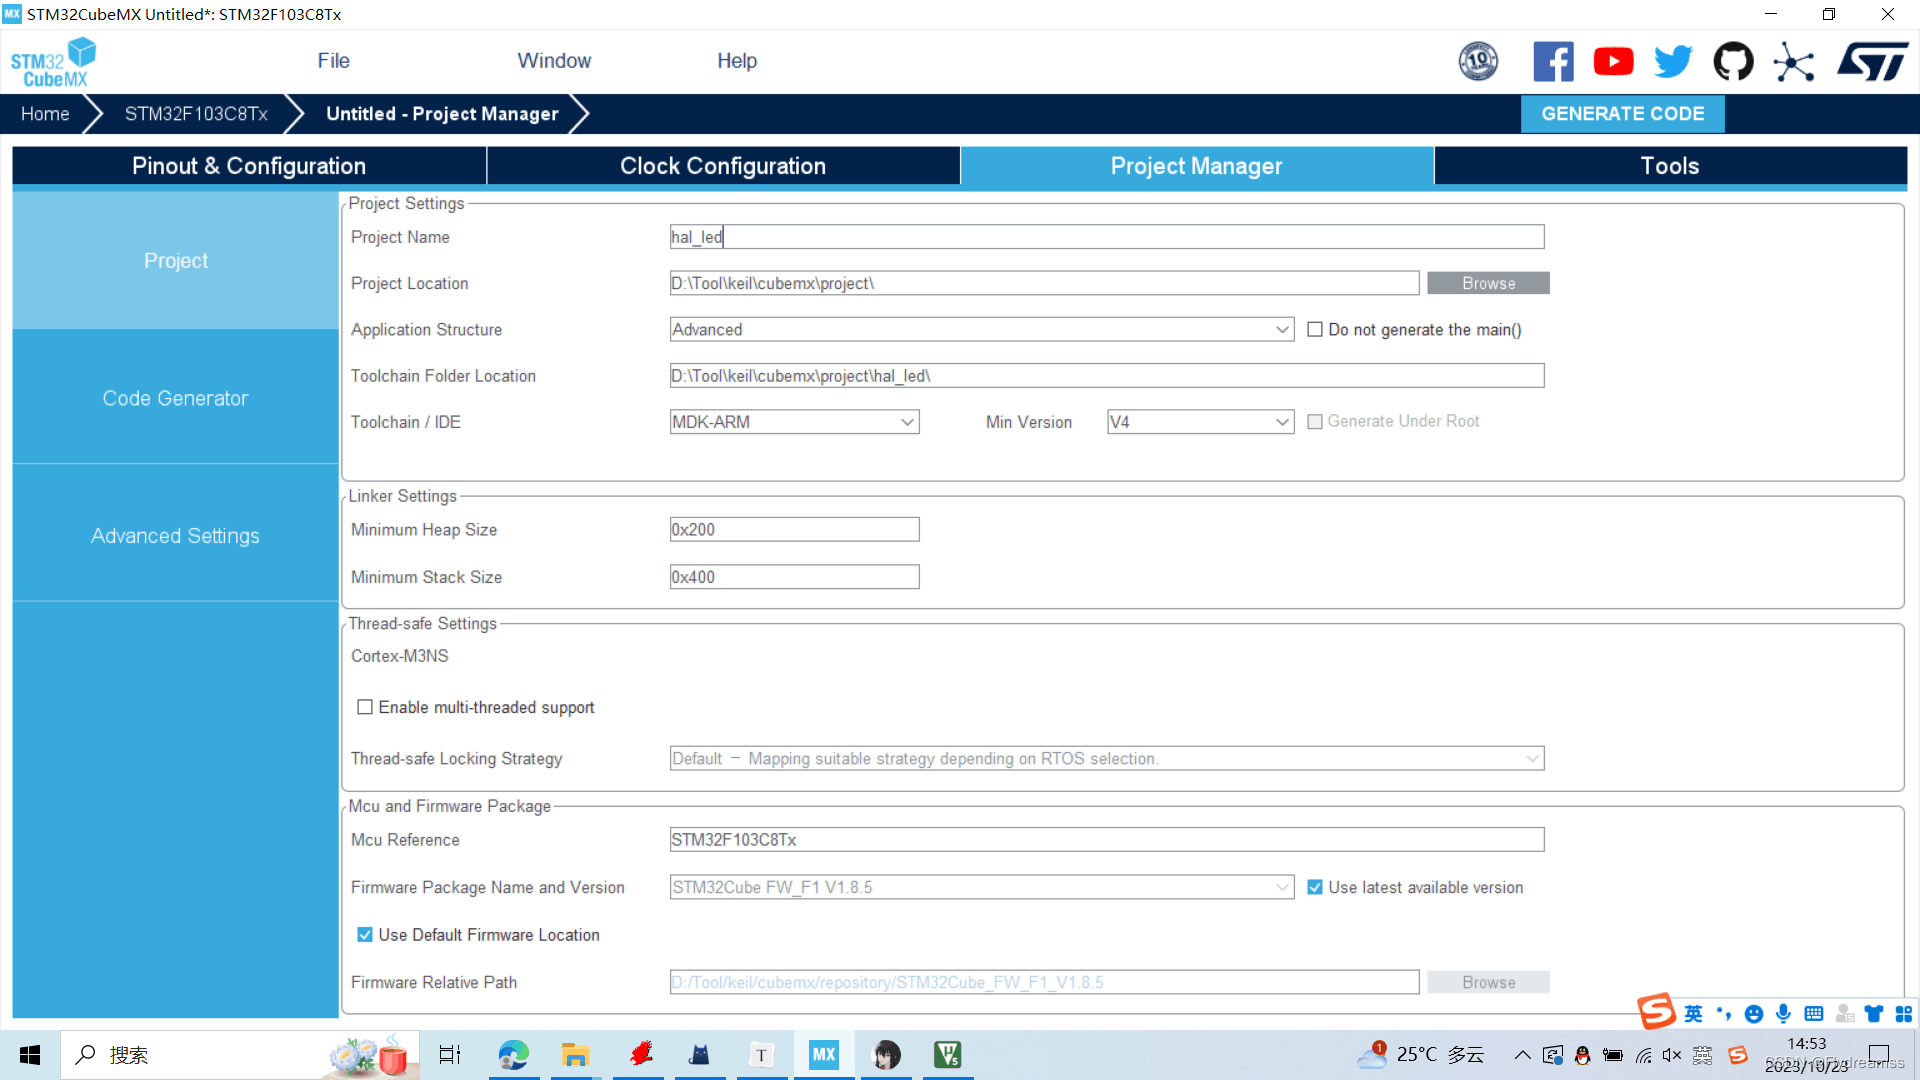Image resolution: width=1920 pixels, height=1080 pixels.
Task: Open the red bird app in taskbar
Action: (x=640, y=1055)
